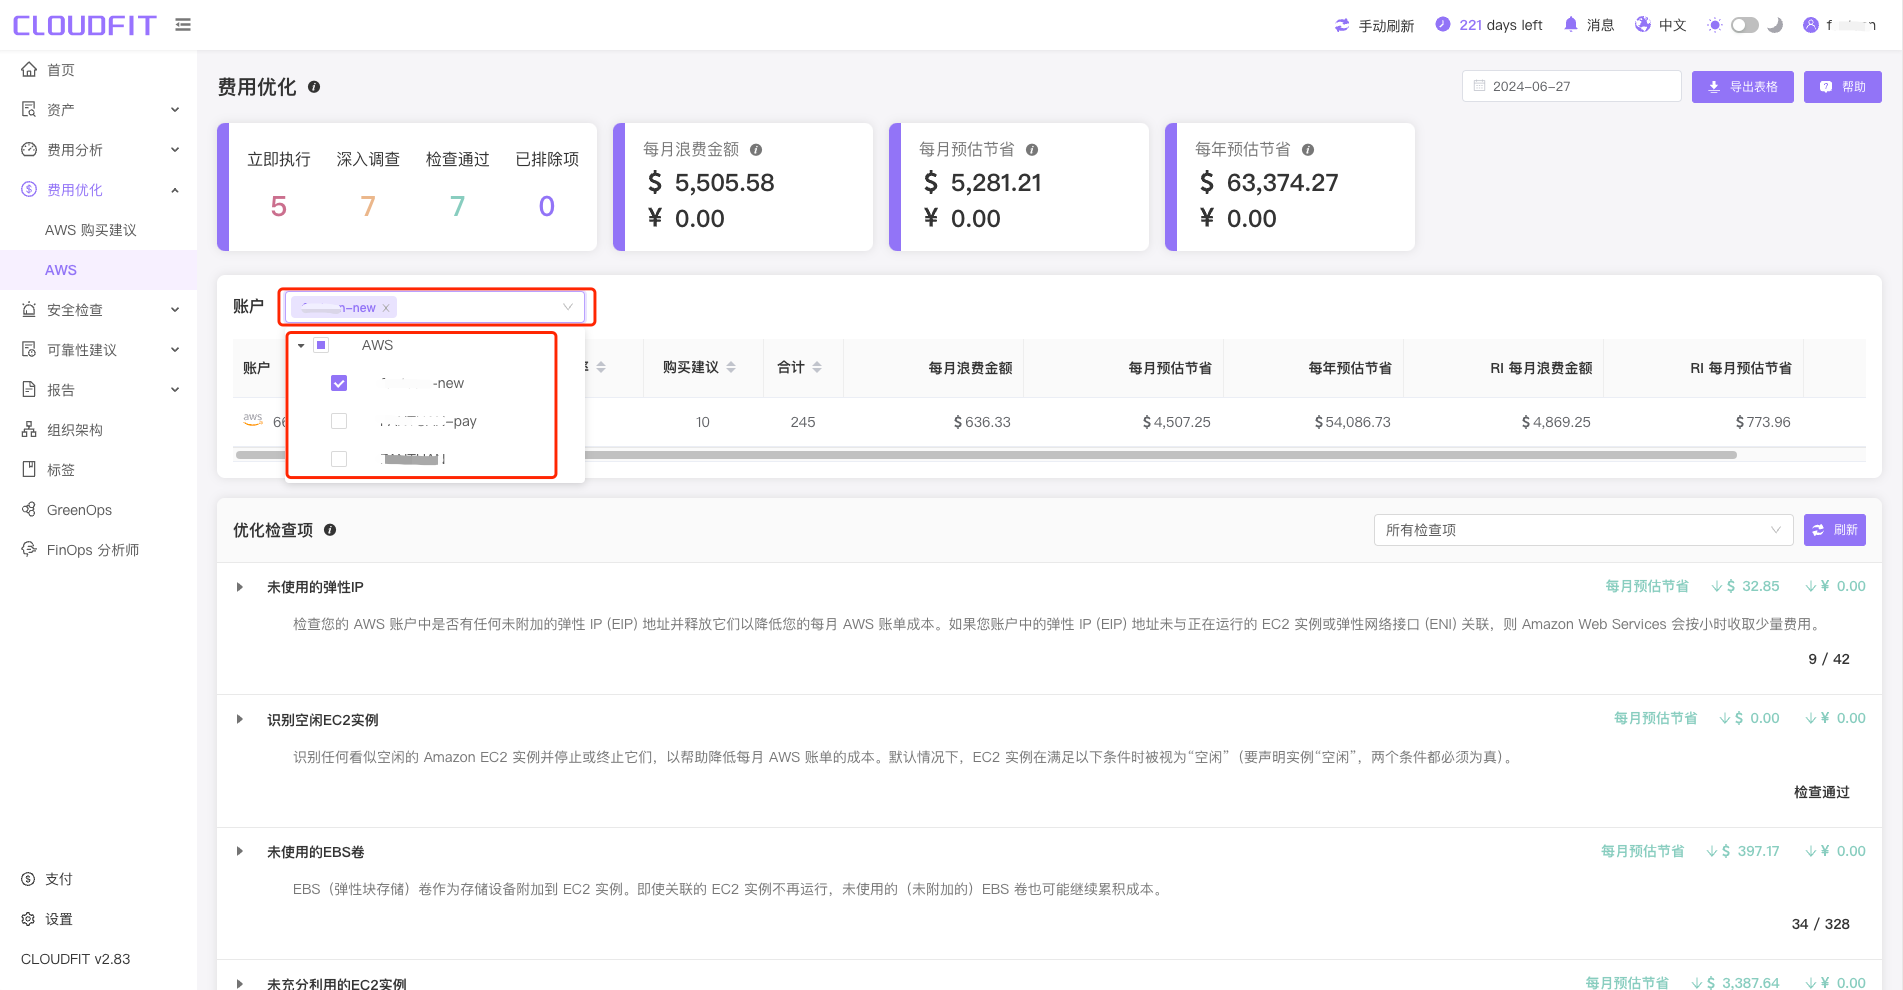
Task: Click the GreenOps icon in sidebar
Action: pyautogui.click(x=29, y=509)
